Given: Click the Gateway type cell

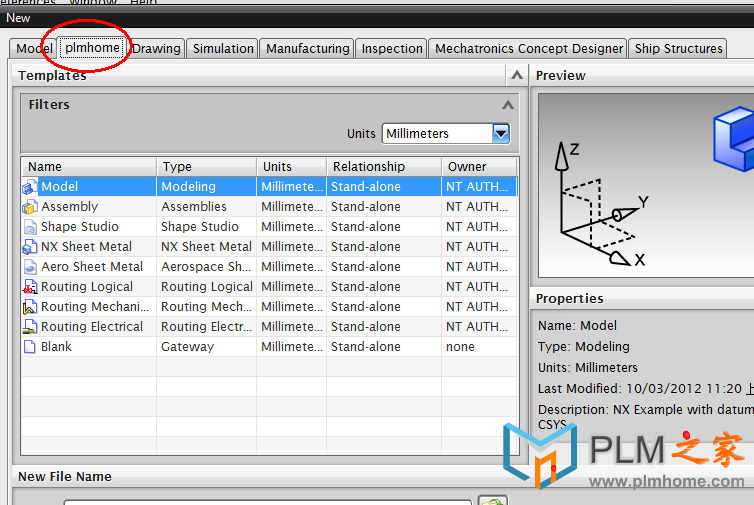Looking at the screenshot, I should (206, 347).
